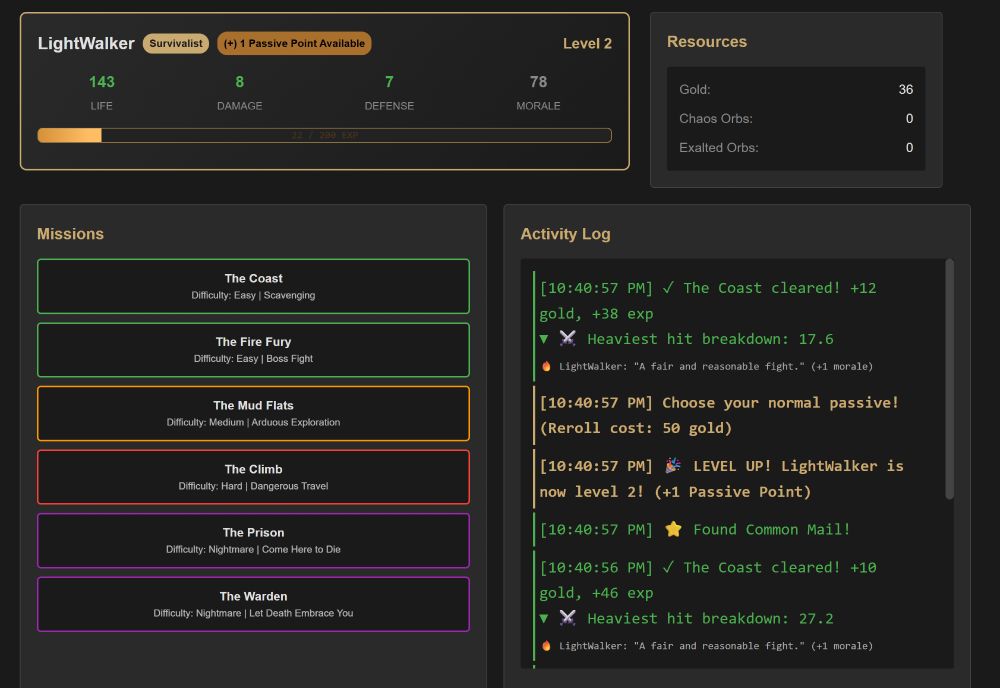Click the Gold resource row

pos(796,89)
